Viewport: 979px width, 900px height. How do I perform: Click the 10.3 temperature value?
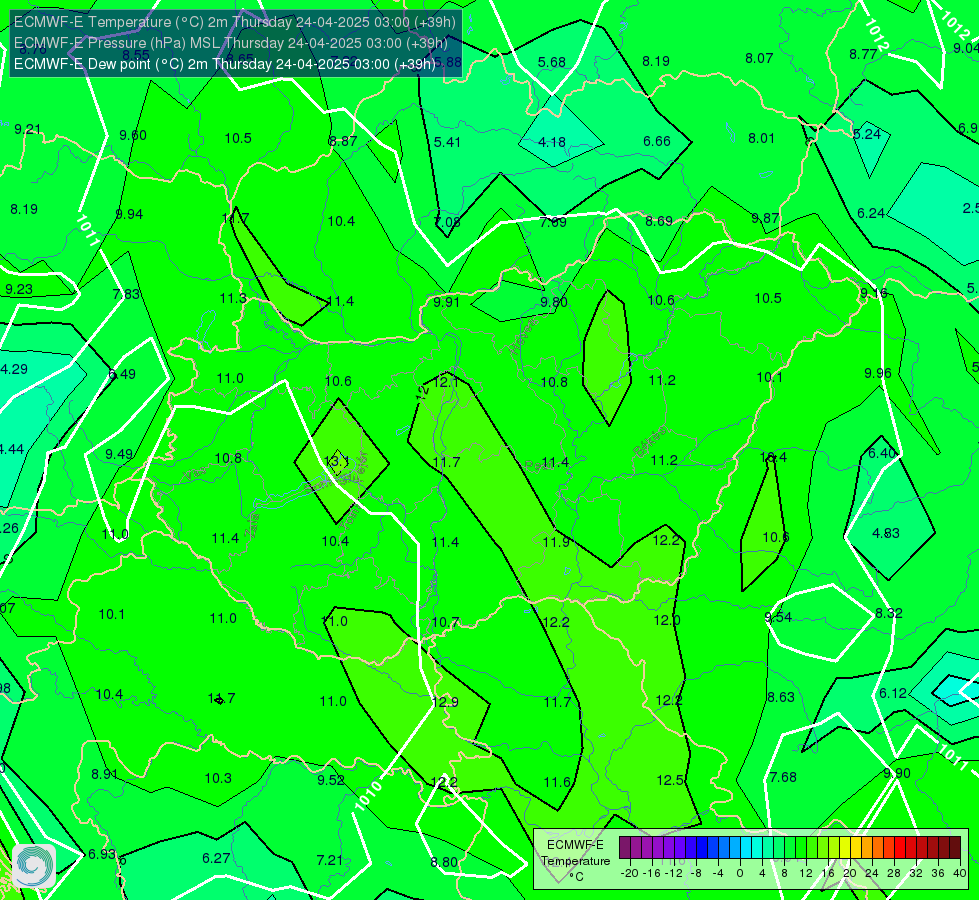(218, 779)
